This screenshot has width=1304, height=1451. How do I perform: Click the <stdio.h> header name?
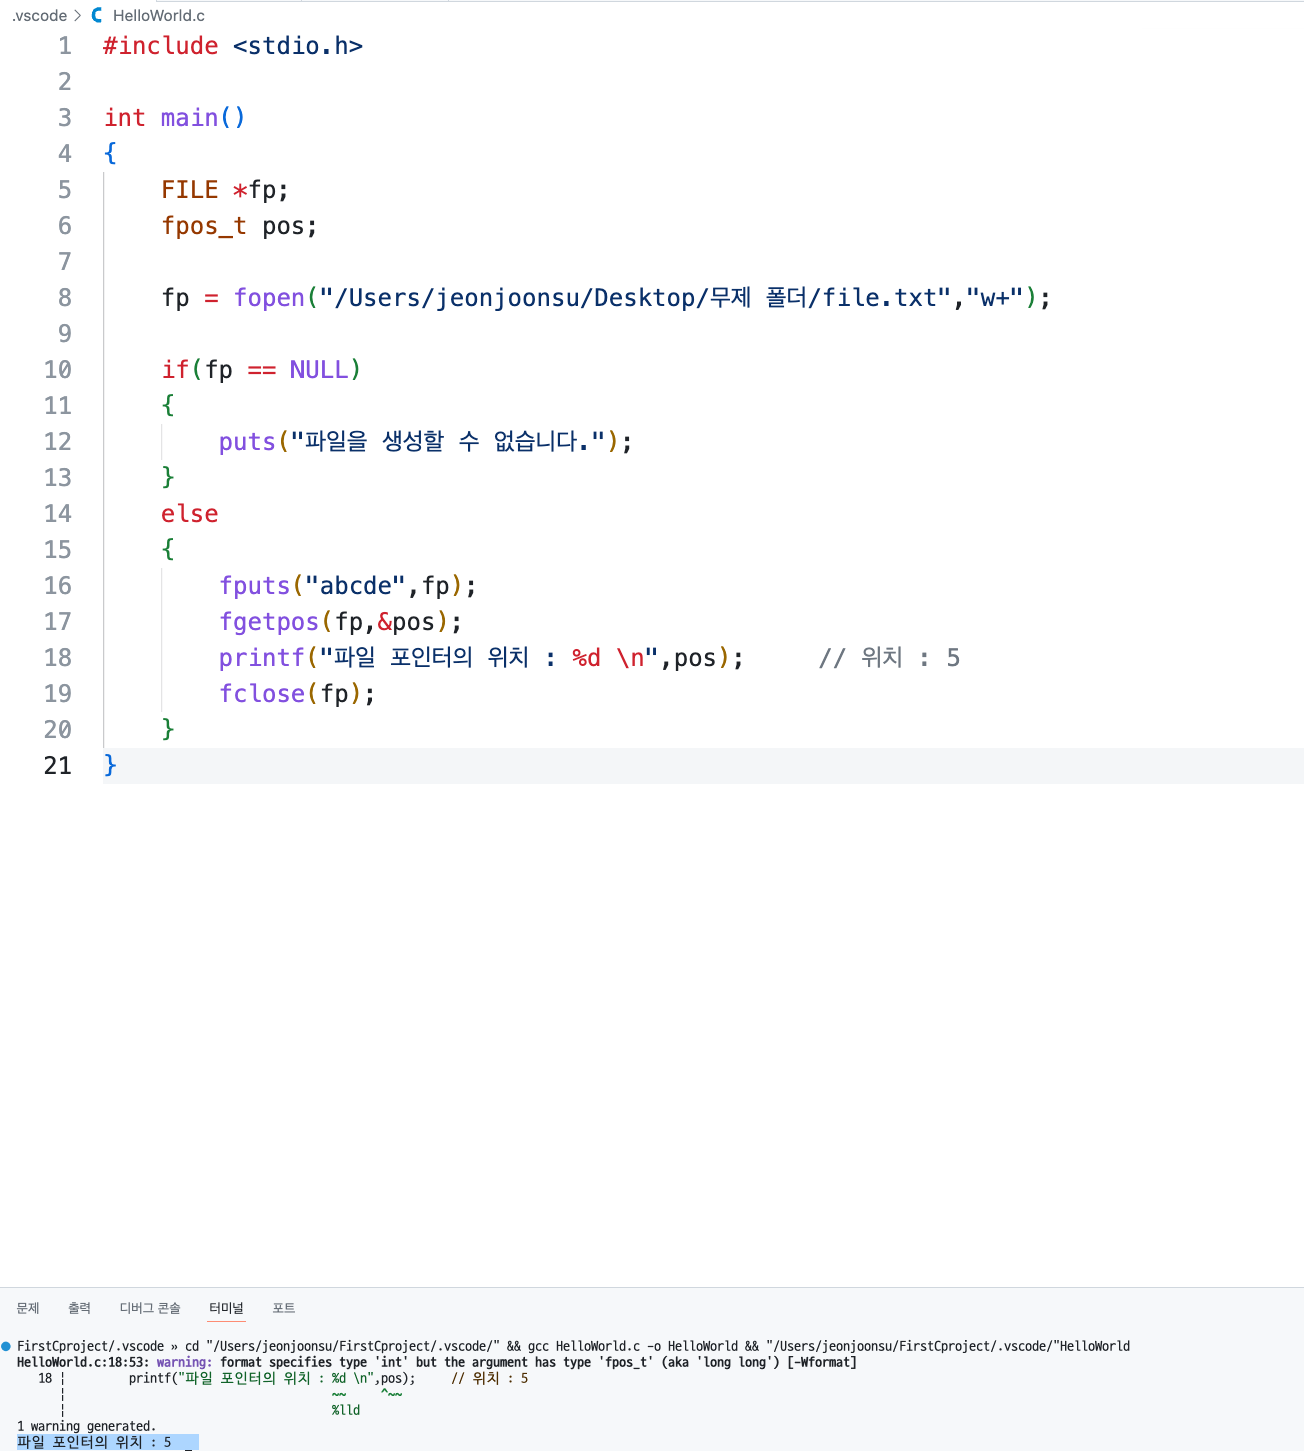tap(298, 46)
